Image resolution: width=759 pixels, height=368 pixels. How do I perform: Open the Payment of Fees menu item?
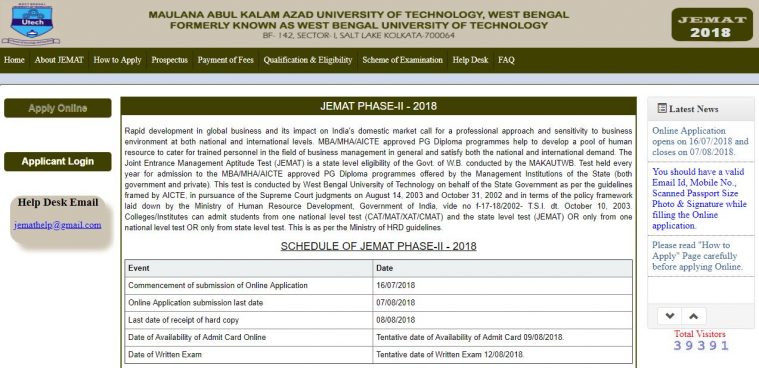[226, 60]
